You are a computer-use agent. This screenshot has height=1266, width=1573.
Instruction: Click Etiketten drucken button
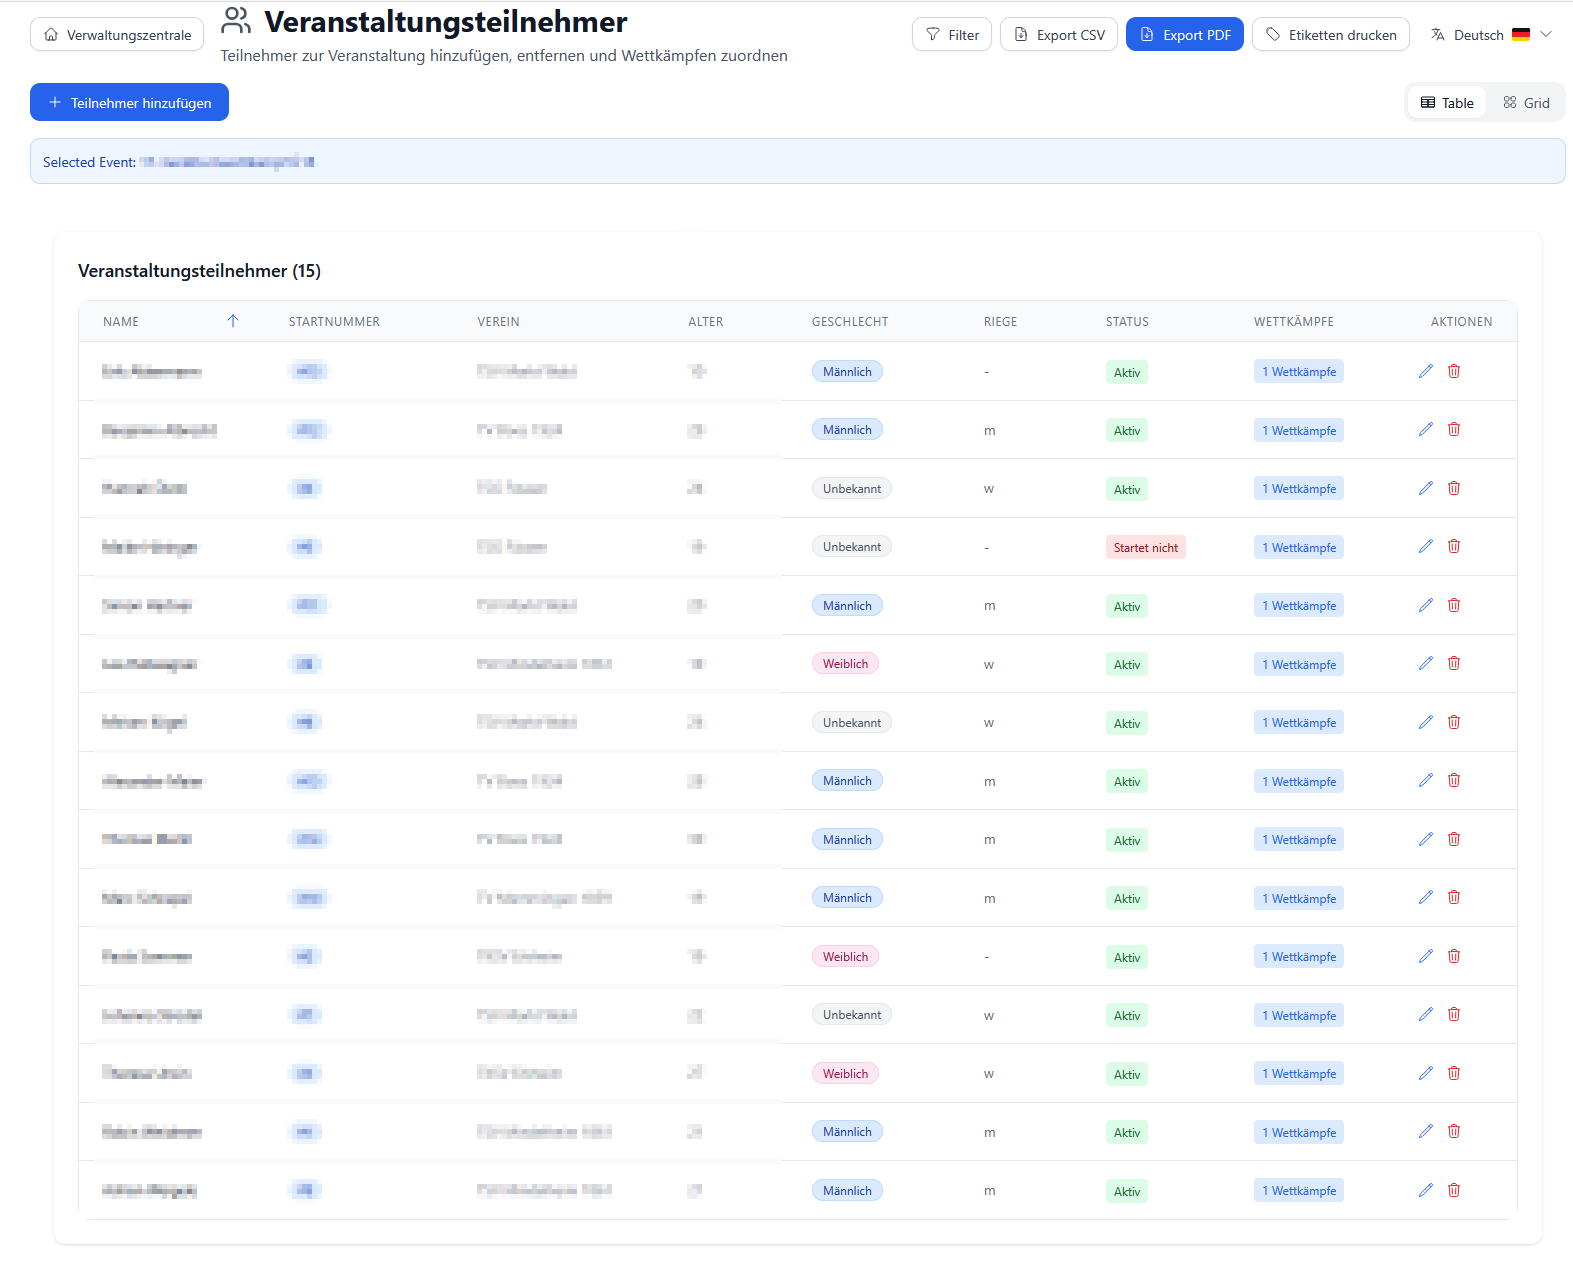[1331, 35]
